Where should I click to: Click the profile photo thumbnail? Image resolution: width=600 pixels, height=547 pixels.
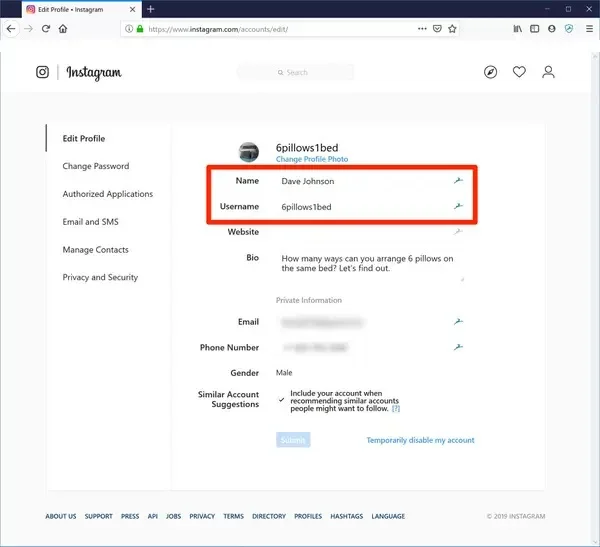click(249, 152)
